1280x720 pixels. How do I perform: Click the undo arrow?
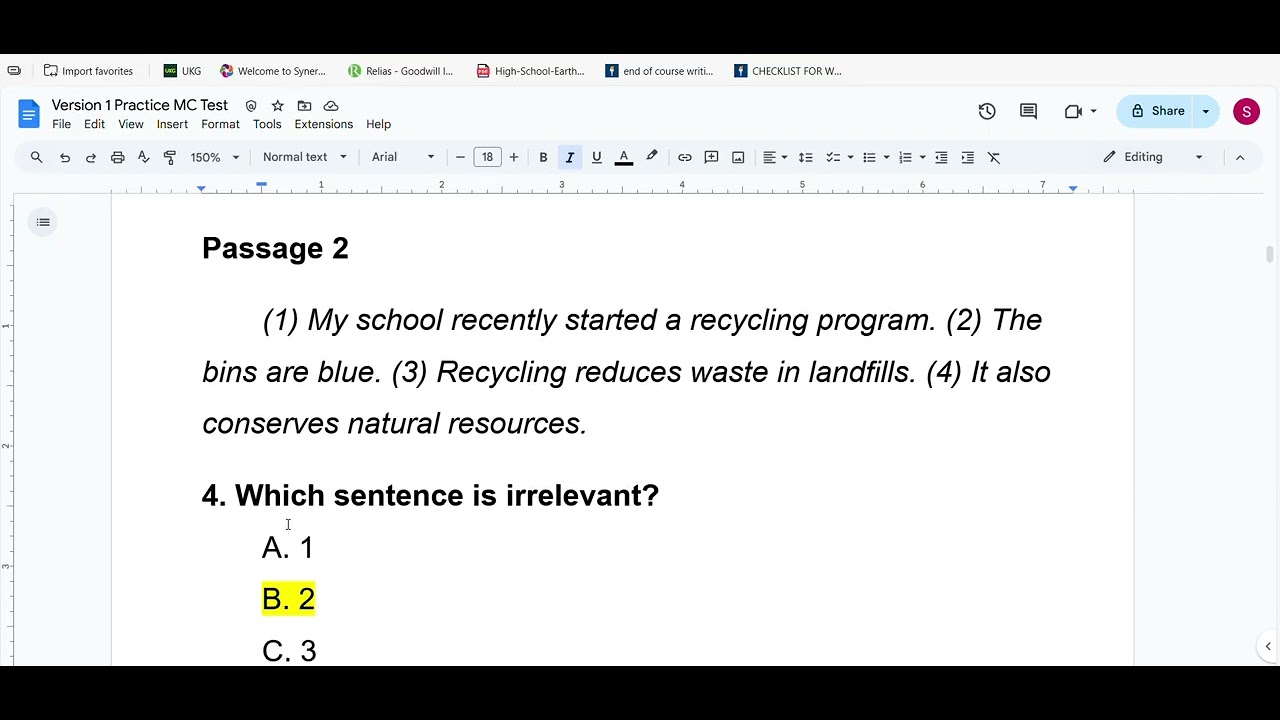(x=65, y=157)
